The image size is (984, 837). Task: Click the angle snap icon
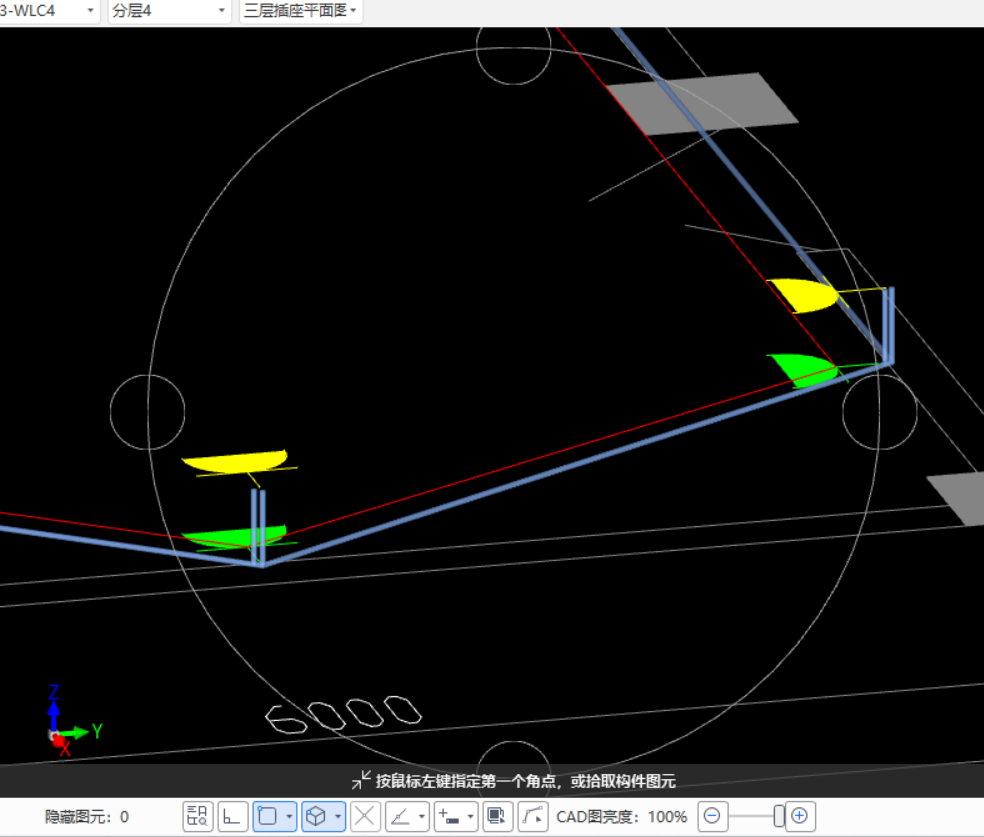[x=400, y=816]
